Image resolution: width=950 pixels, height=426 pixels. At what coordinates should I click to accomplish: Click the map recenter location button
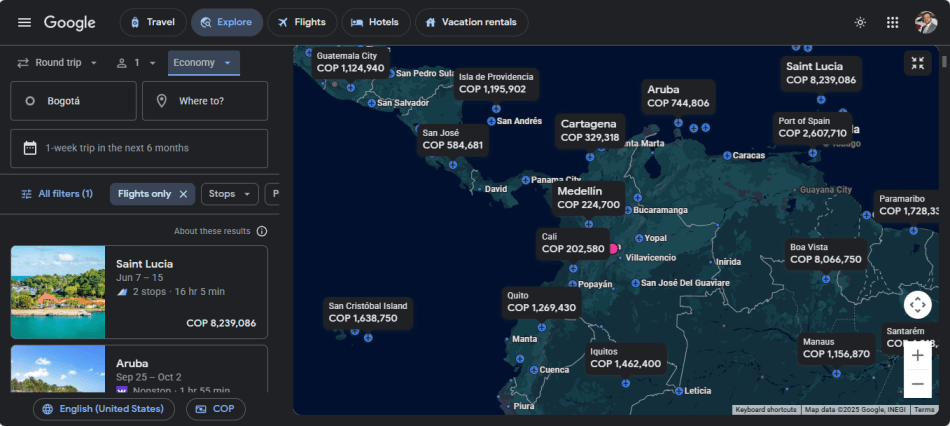(x=917, y=305)
